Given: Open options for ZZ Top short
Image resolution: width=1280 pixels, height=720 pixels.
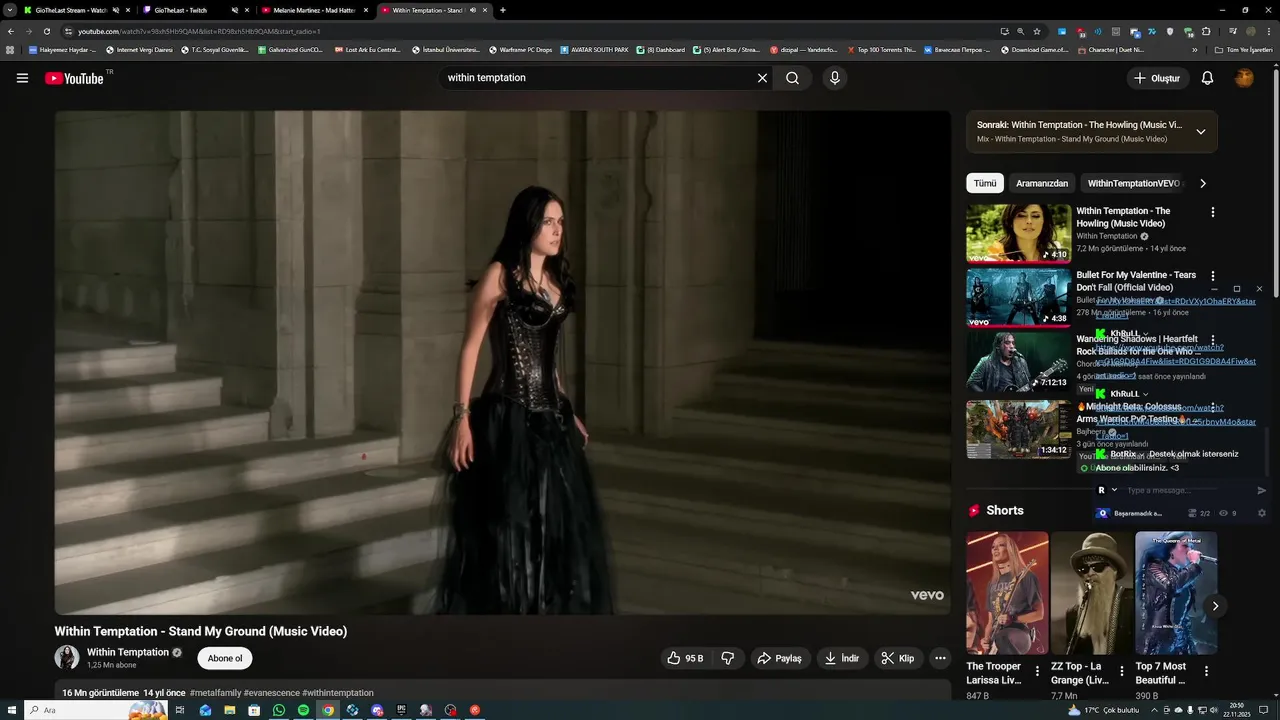Looking at the screenshot, I should pyautogui.click(x=1122, y=672).
